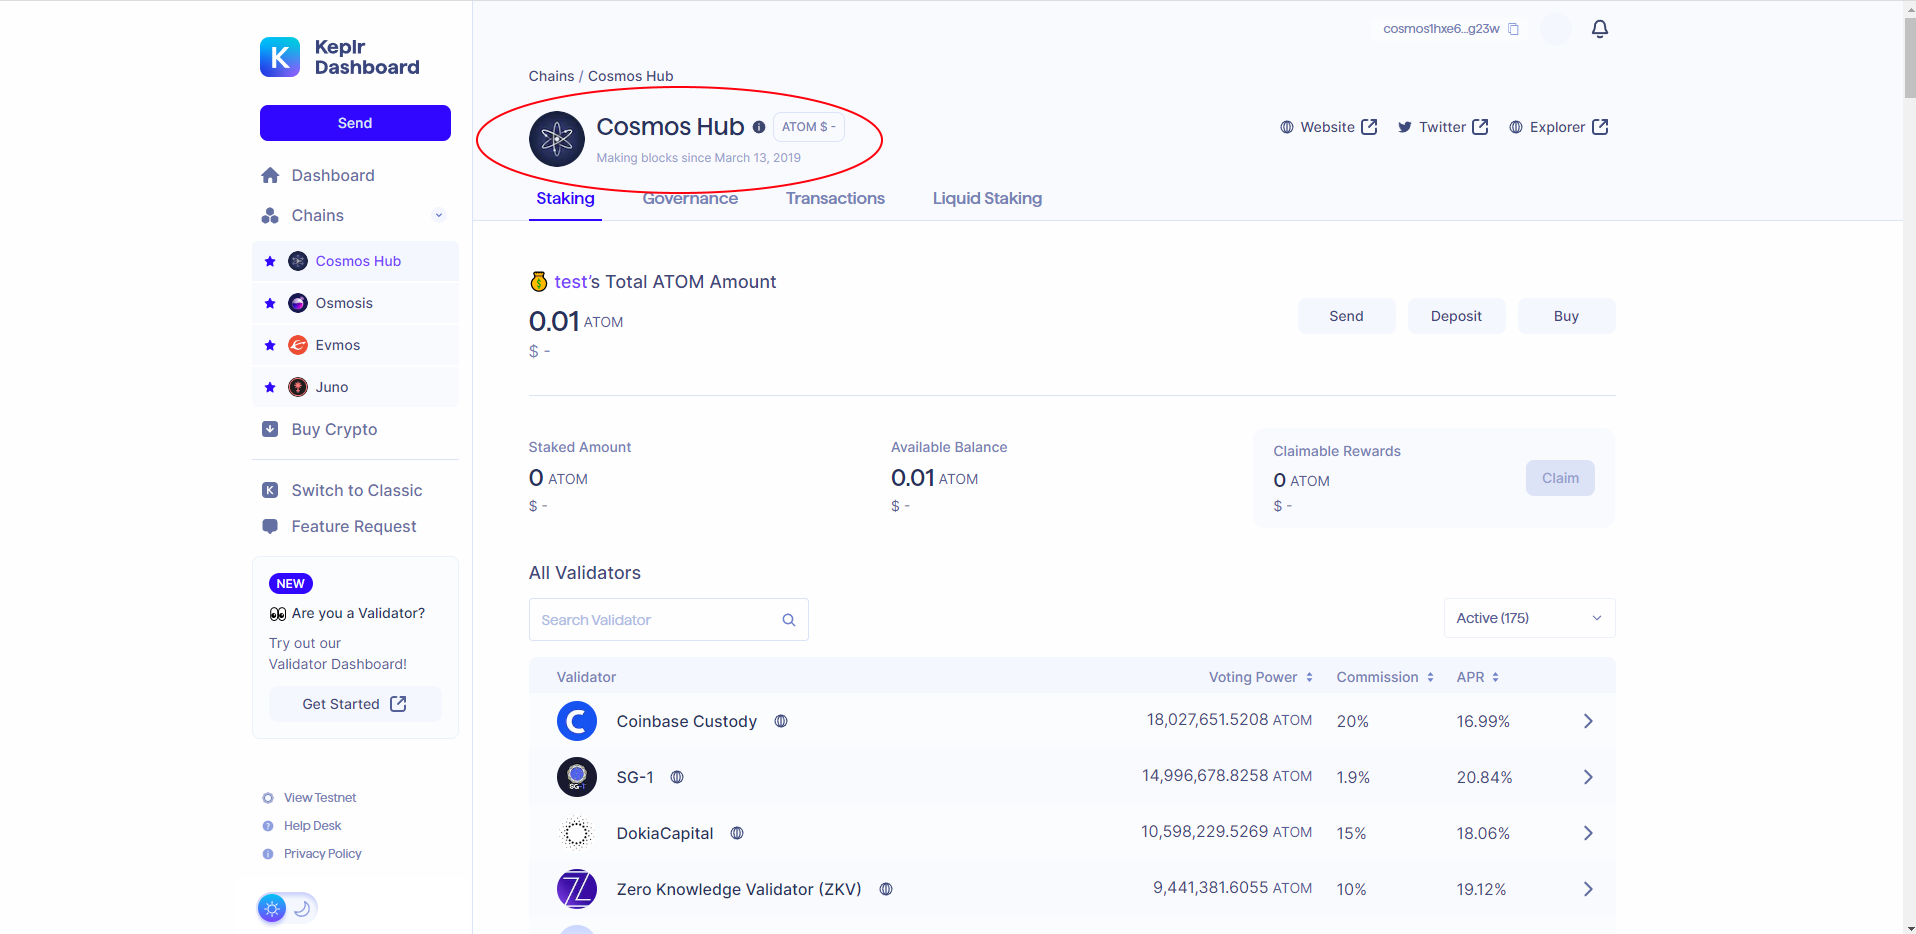The width and height of the screenshot is (1916, 934).
Task: Expand the DokiaCapital row arrow
Action: [x=1588, y=833]
